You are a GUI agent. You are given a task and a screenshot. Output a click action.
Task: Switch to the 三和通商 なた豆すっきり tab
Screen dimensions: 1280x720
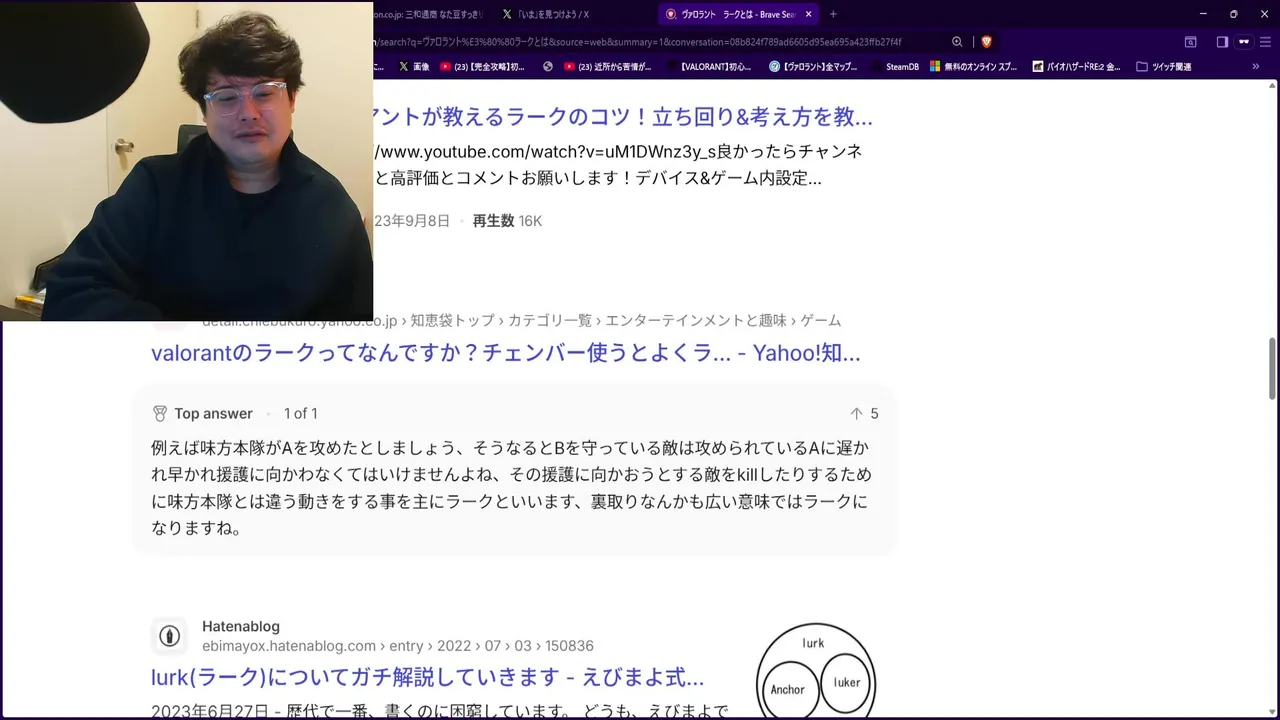coord(430,14)
